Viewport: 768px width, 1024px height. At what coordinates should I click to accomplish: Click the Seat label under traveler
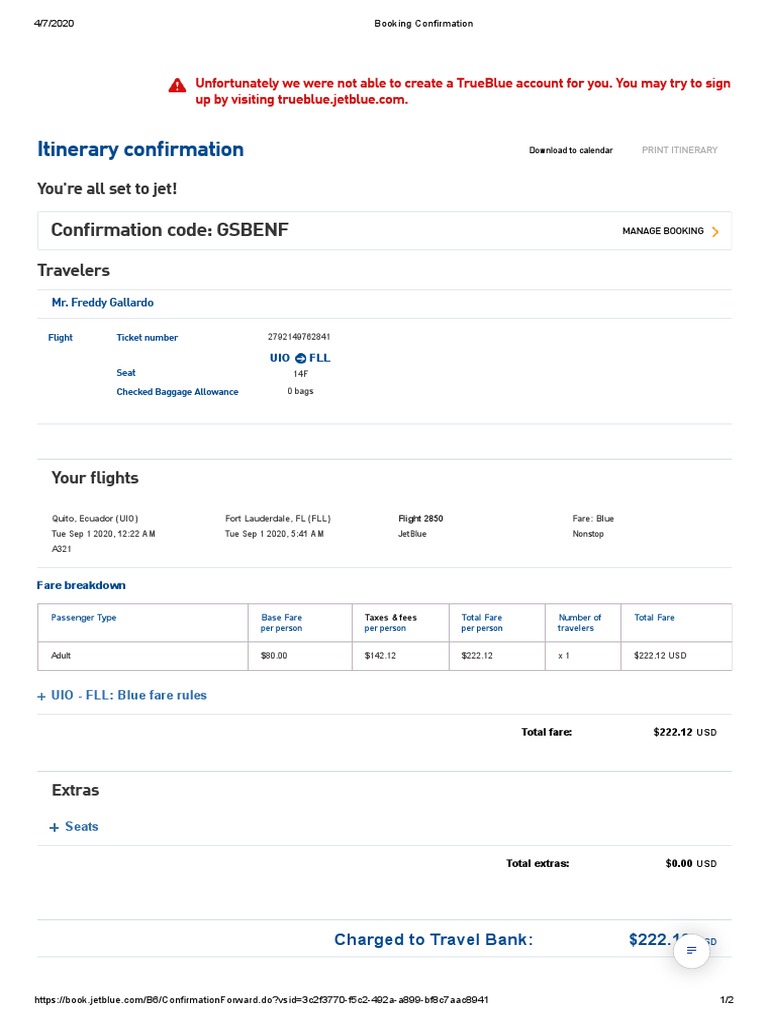[126, 373]
